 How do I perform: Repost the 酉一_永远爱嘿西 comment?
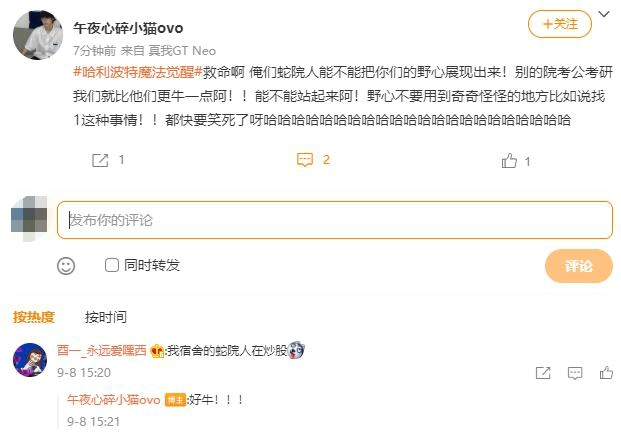tap(543, 373)
